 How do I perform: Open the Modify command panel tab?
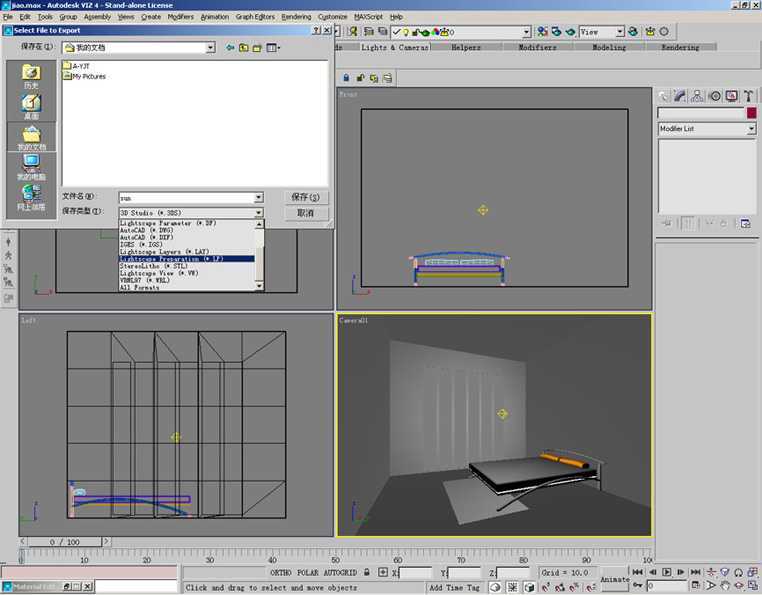click(x=679, y=96)
